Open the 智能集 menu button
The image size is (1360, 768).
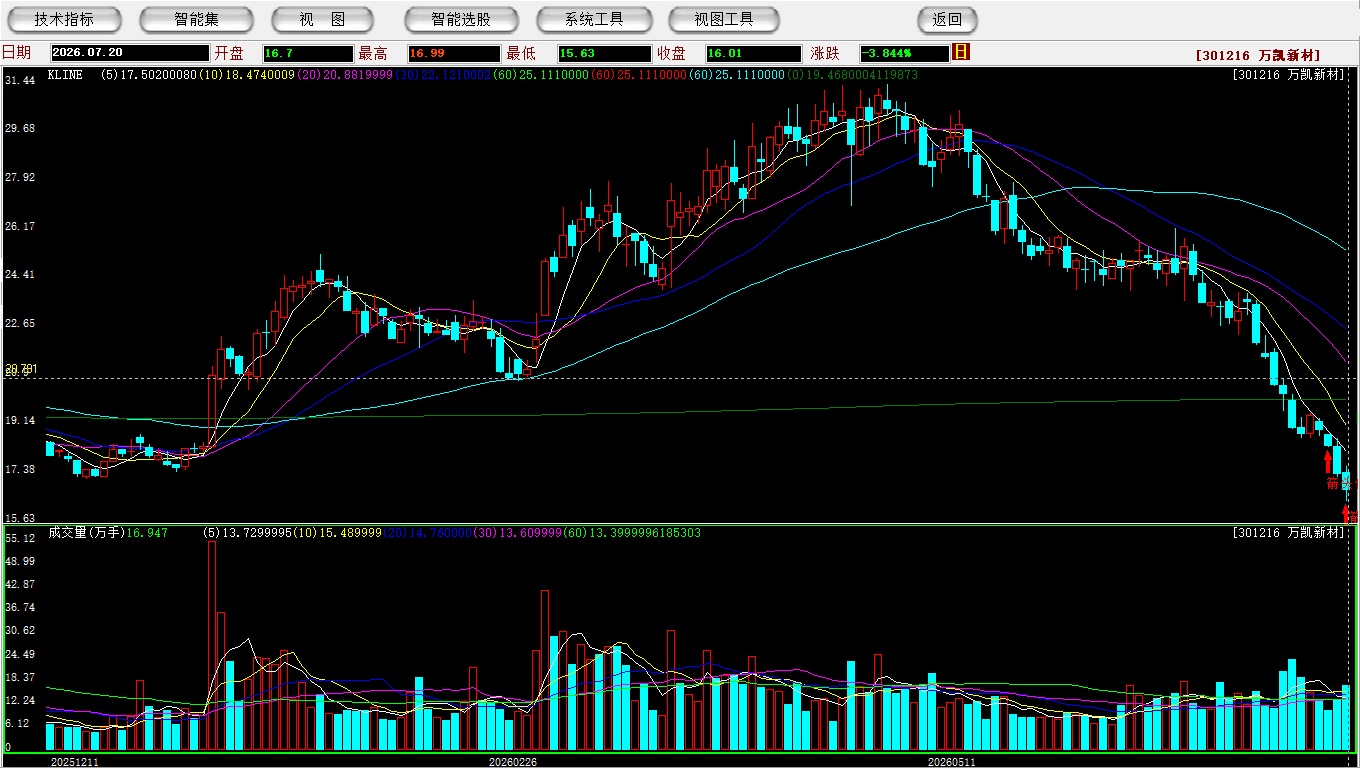[196, 19]
